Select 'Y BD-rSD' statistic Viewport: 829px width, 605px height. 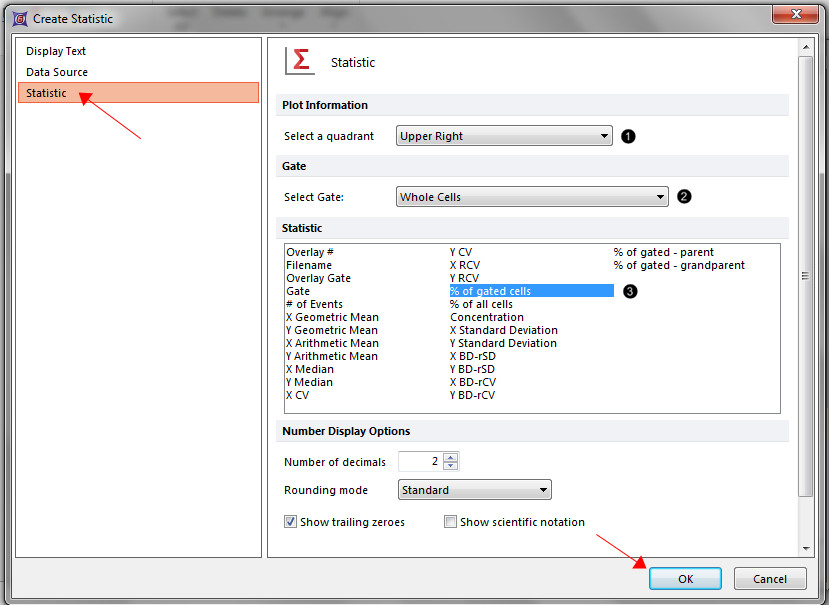(x=472, y=369)
